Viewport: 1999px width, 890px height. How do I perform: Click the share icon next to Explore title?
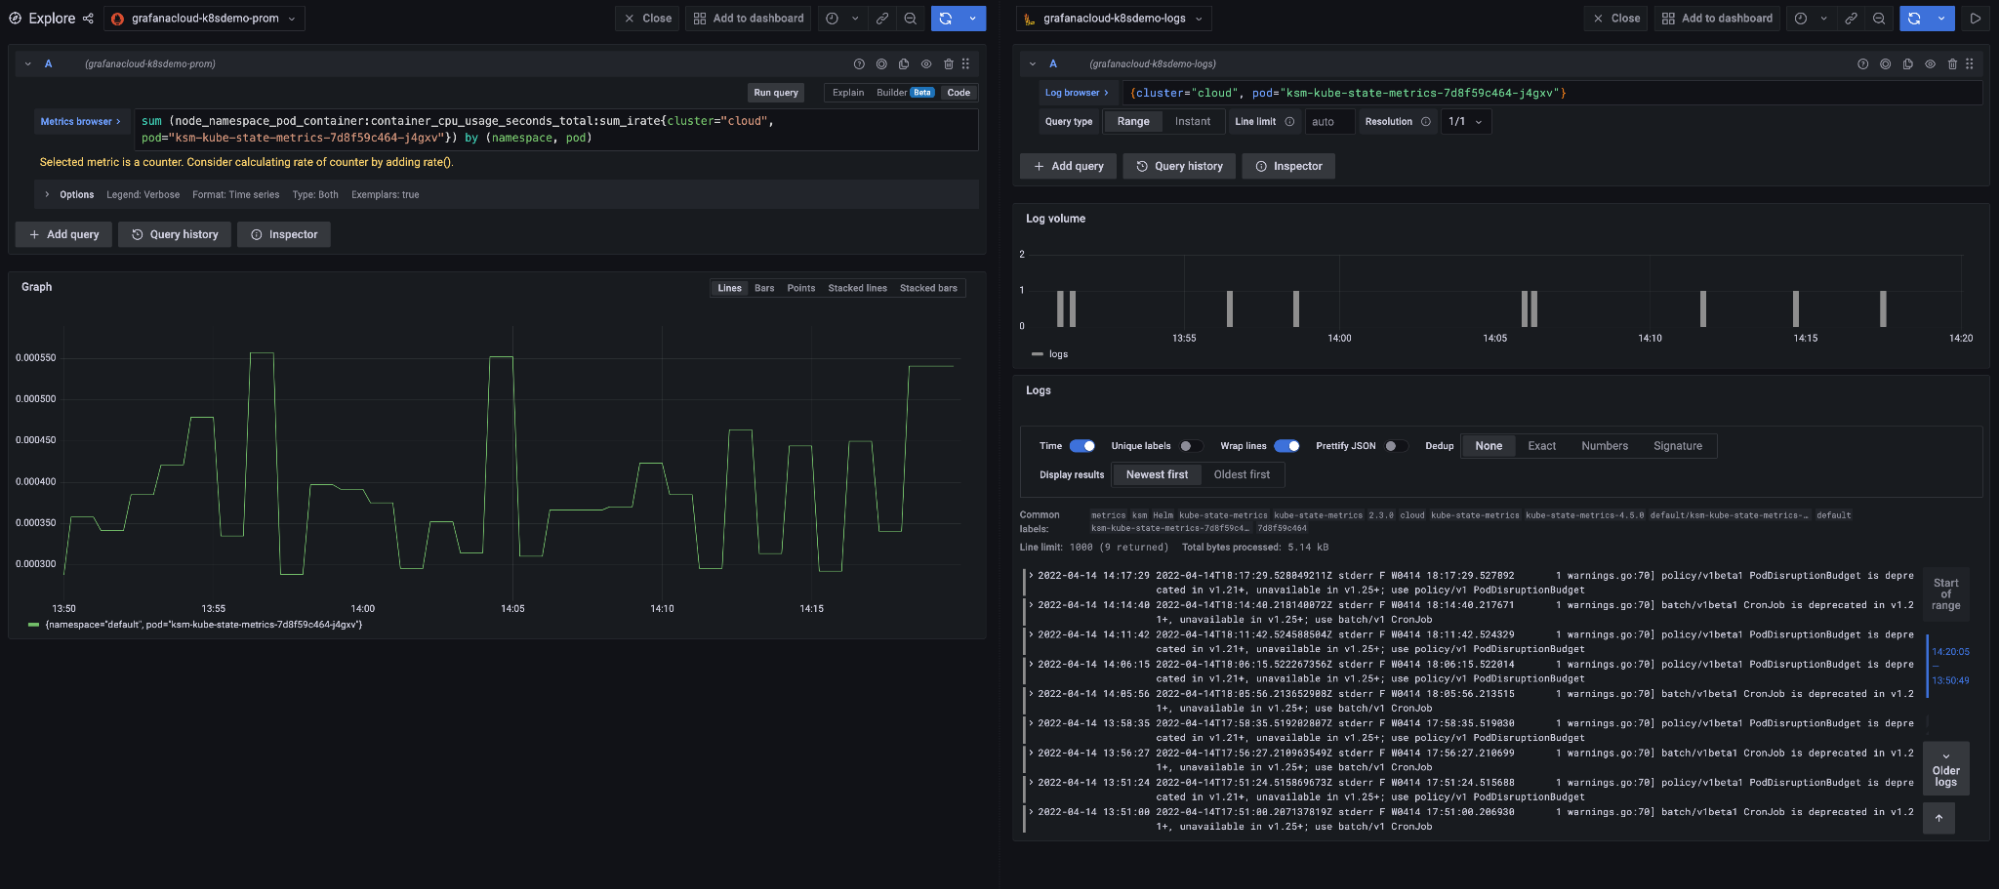click(x=88, y=18)
